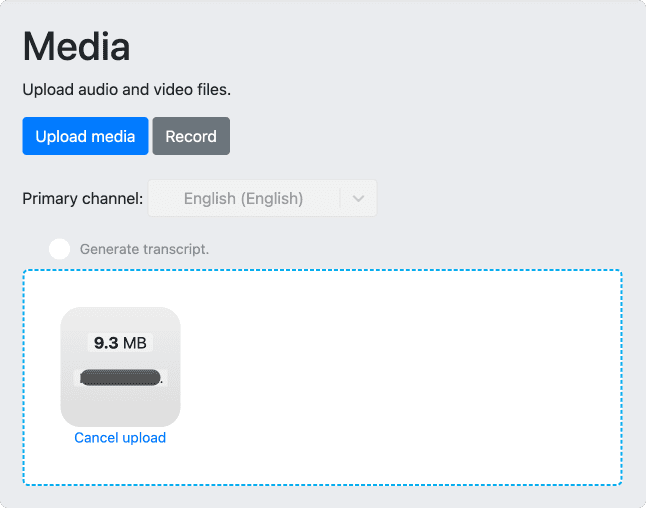Click the 9.3 MB file size badge
This screenshot has width=646, height=508.
click(x=120, y=343)
